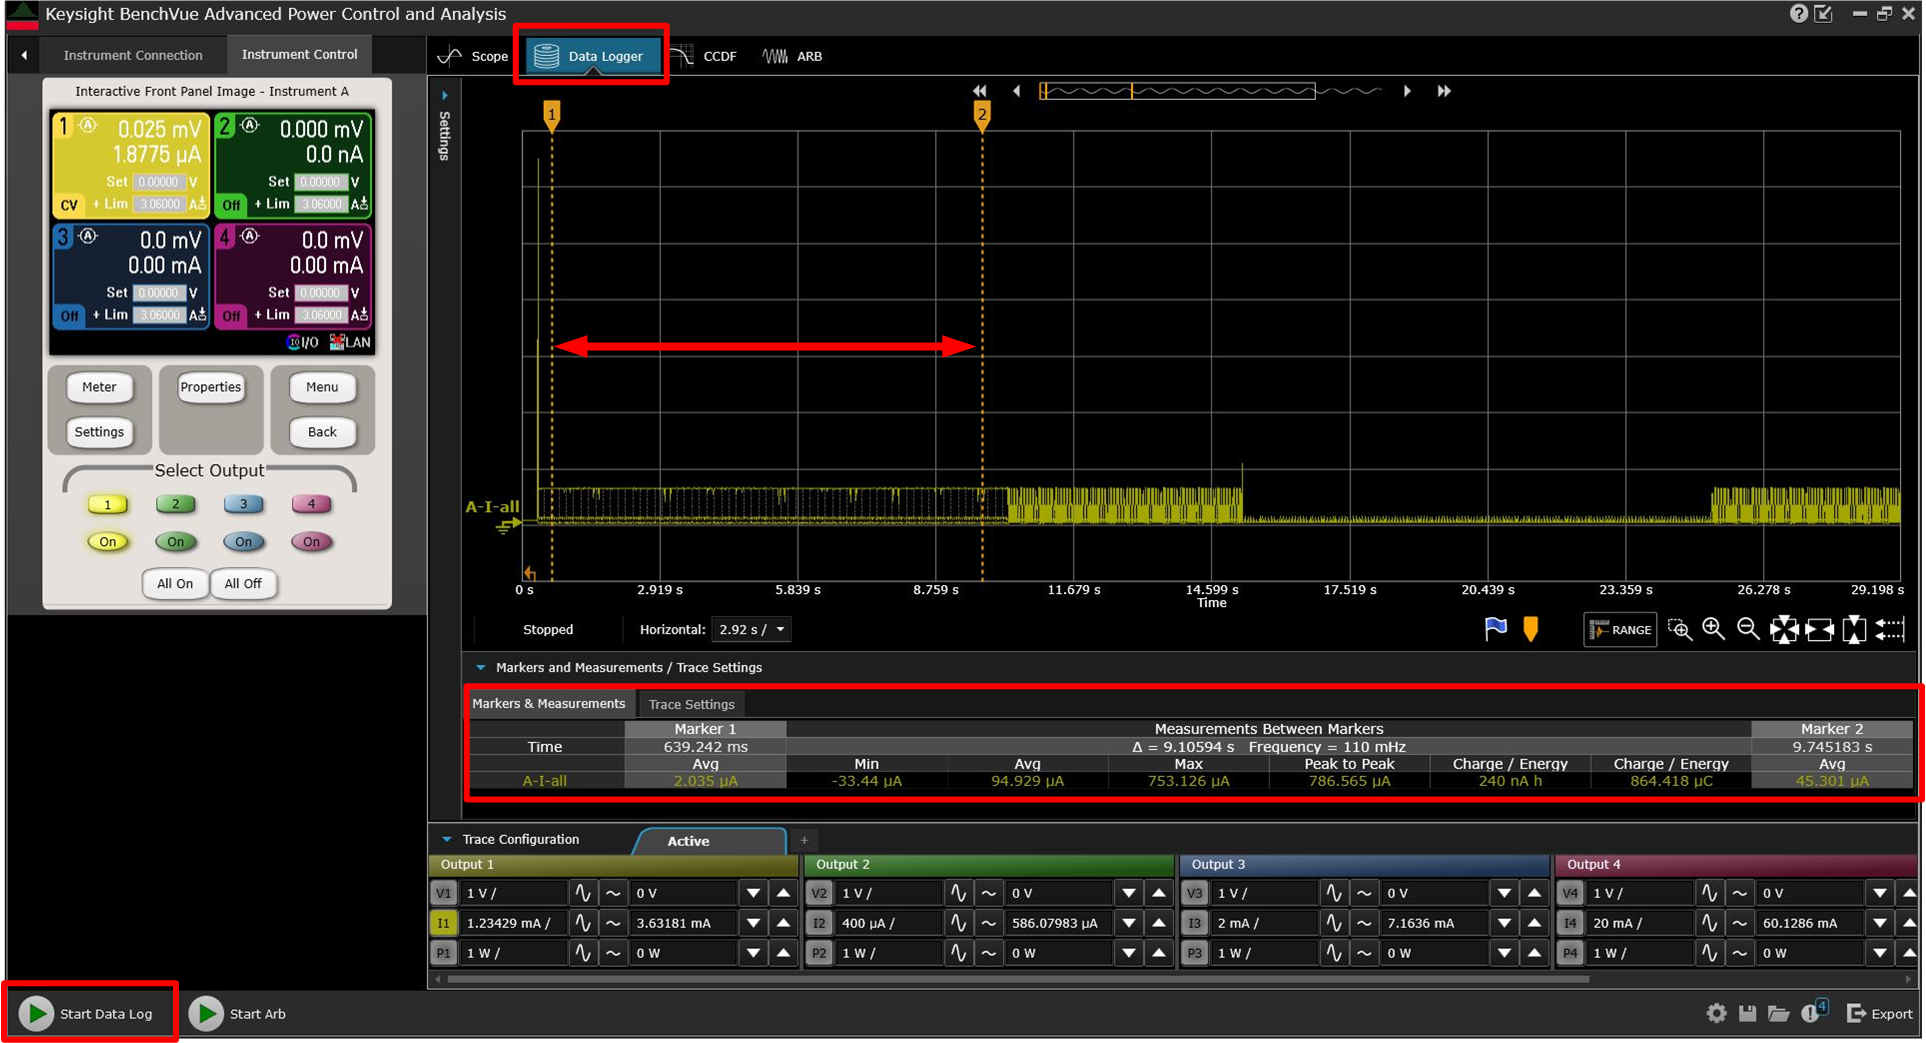Jump to end with double-right arrow
Image resolution: width=1926 pixels, height=1043 pixels.
click(x=1444, y=91)
